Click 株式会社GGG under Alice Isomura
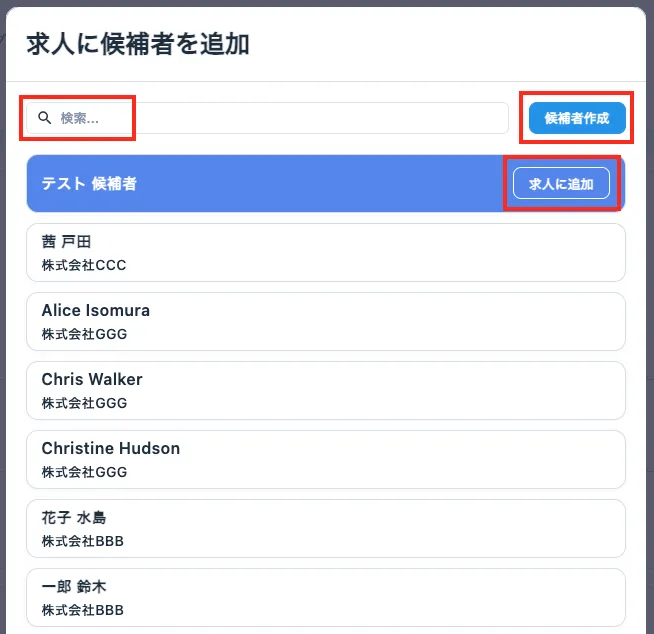Screen dimensions: 654x634 click(x=84, y=334)
